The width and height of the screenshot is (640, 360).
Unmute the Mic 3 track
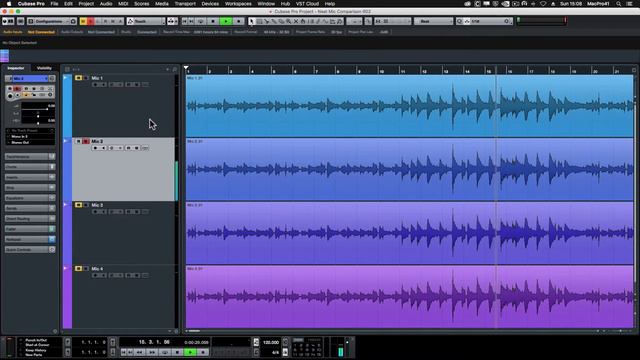pos(78,205)
